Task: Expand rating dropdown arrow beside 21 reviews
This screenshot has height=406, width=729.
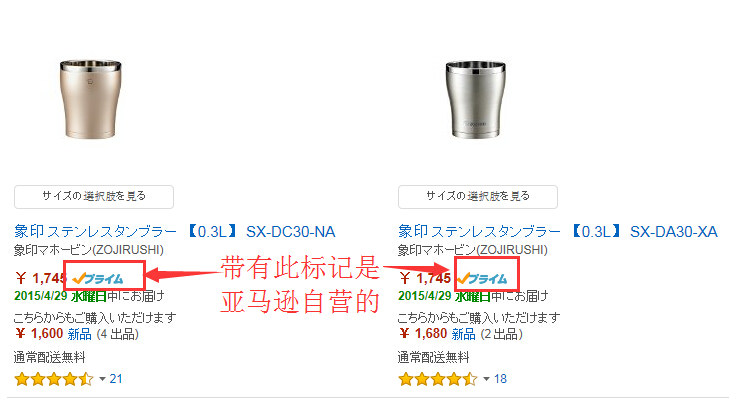Action: click(x=102, y=379)
